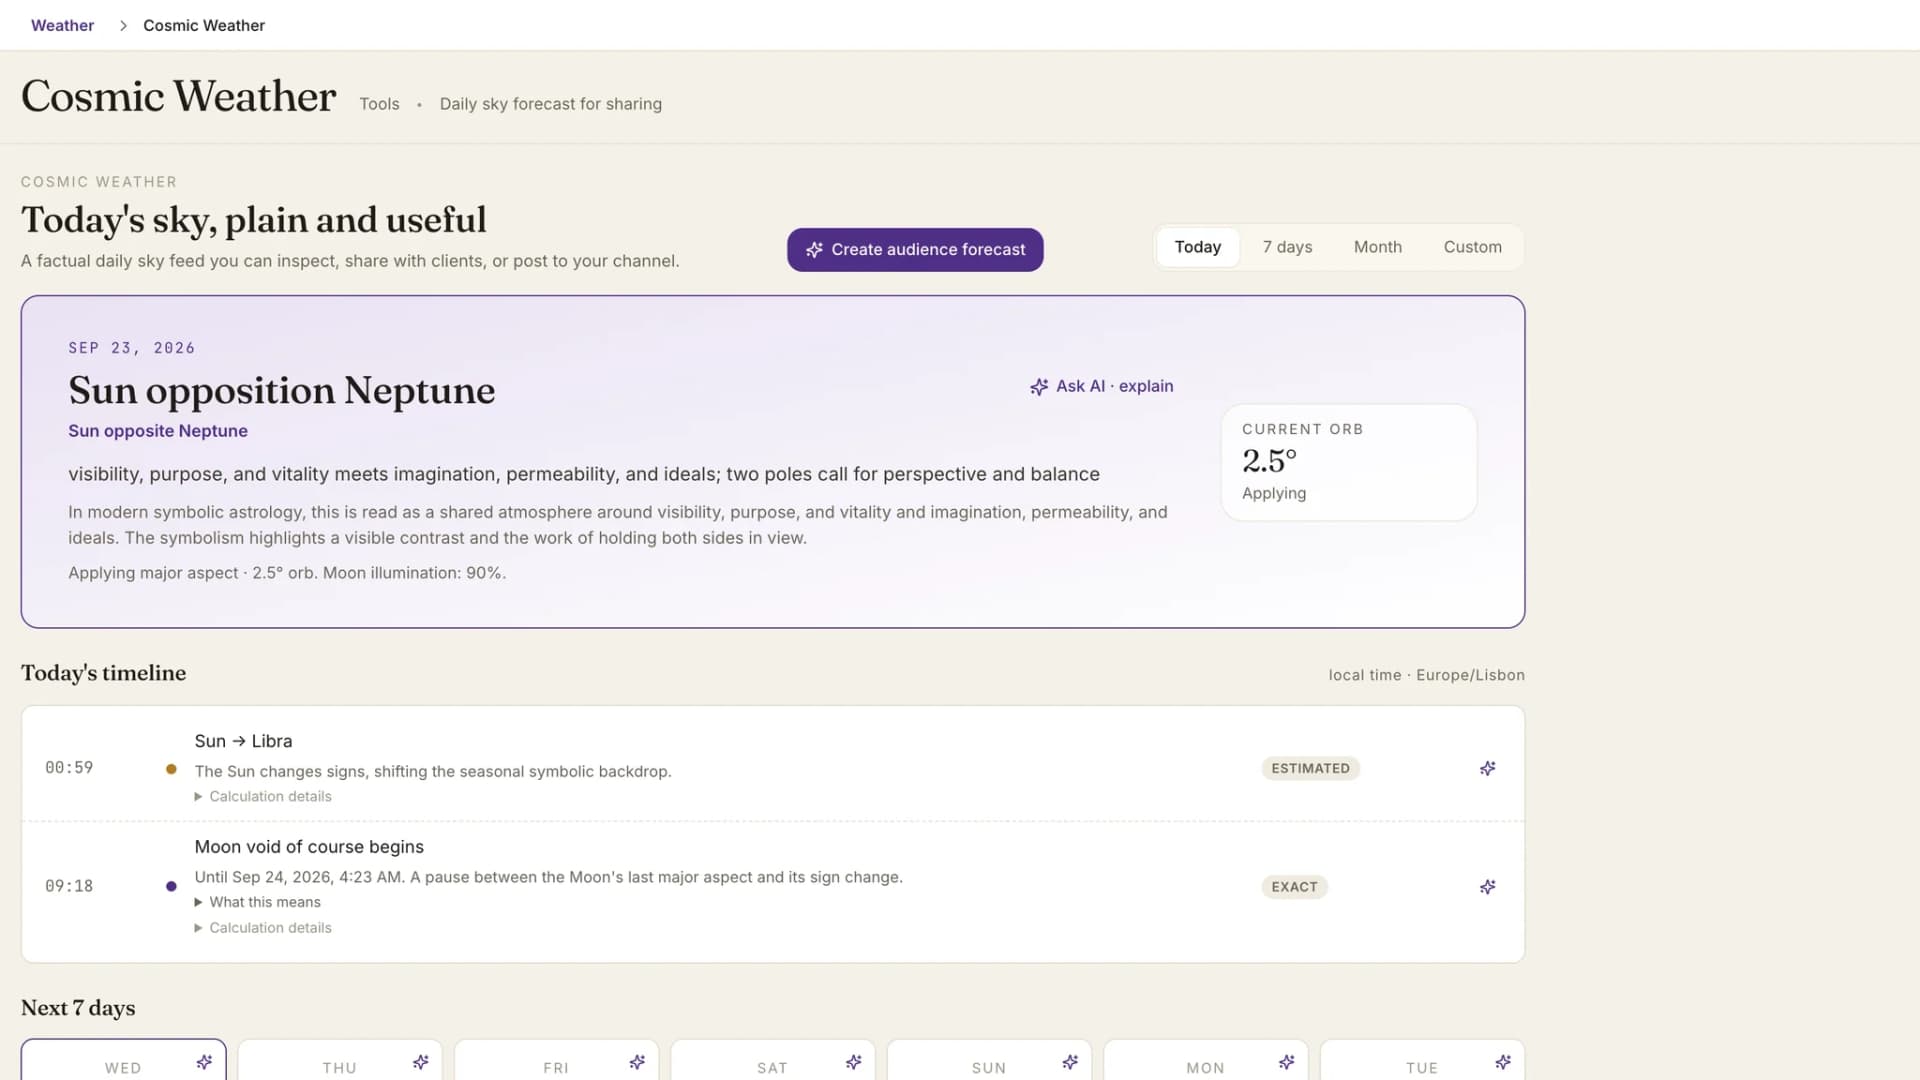This screenshot has width=1920, height=1080.
Task: Switch to the 7 days range tab
Action: coord(1287,247)
